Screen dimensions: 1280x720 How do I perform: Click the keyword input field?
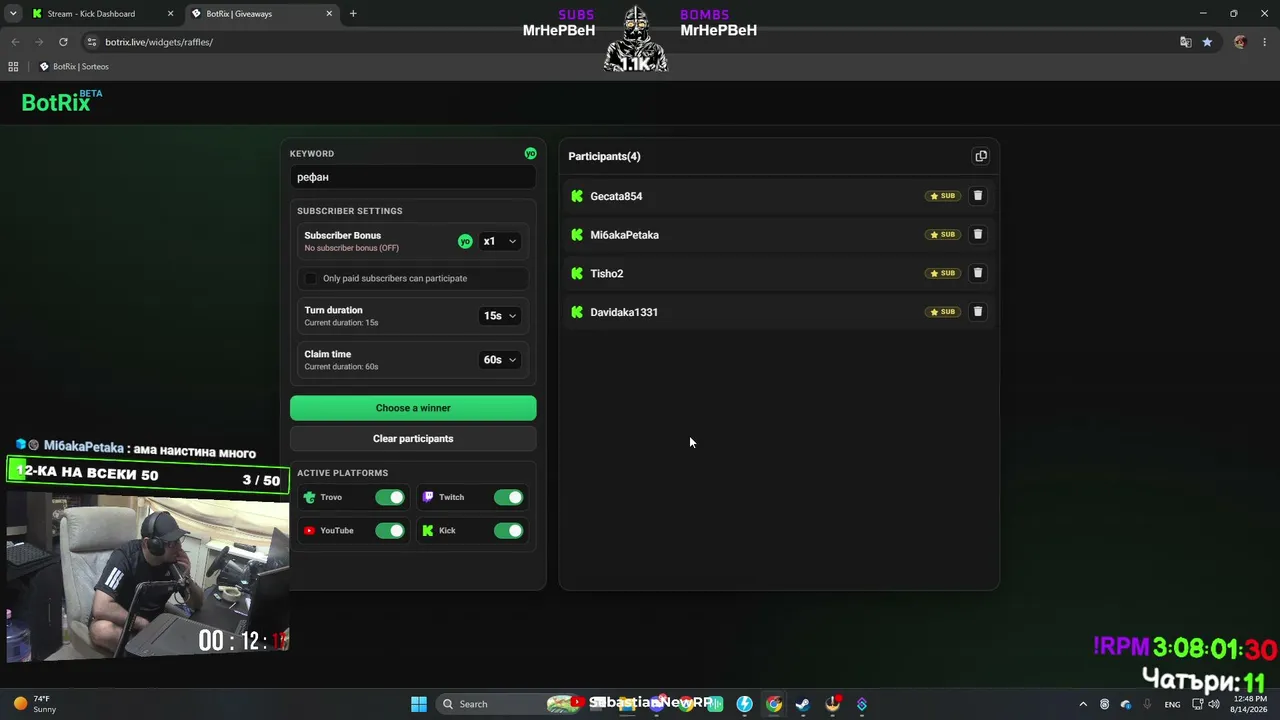pyautogui.click(x=413, y=177)
